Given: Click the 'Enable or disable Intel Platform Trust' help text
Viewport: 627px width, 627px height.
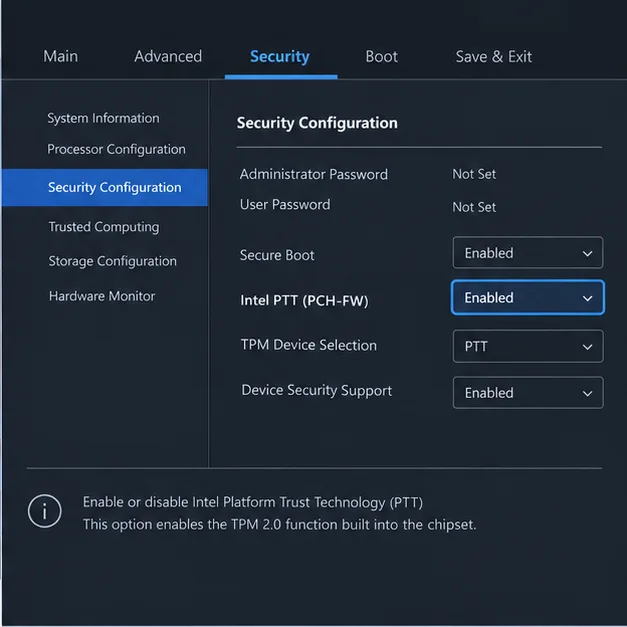Looking at the screenshot, I should (253, 503).
